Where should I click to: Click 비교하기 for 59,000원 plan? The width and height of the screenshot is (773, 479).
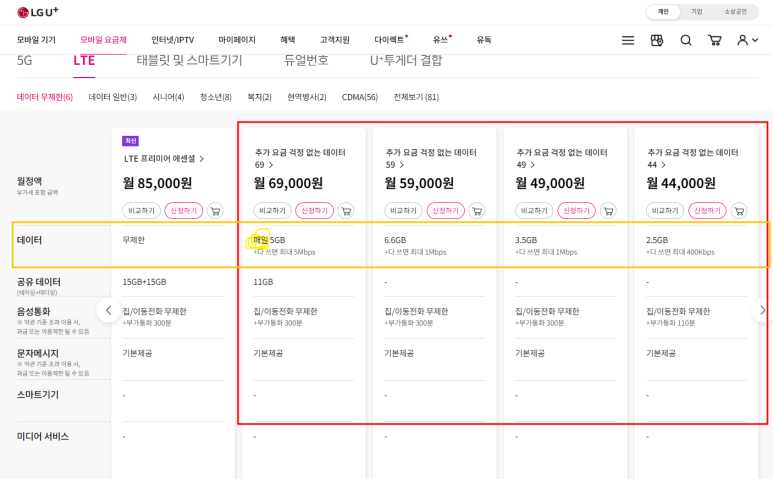pyautogui.click(x=403, y=211)
